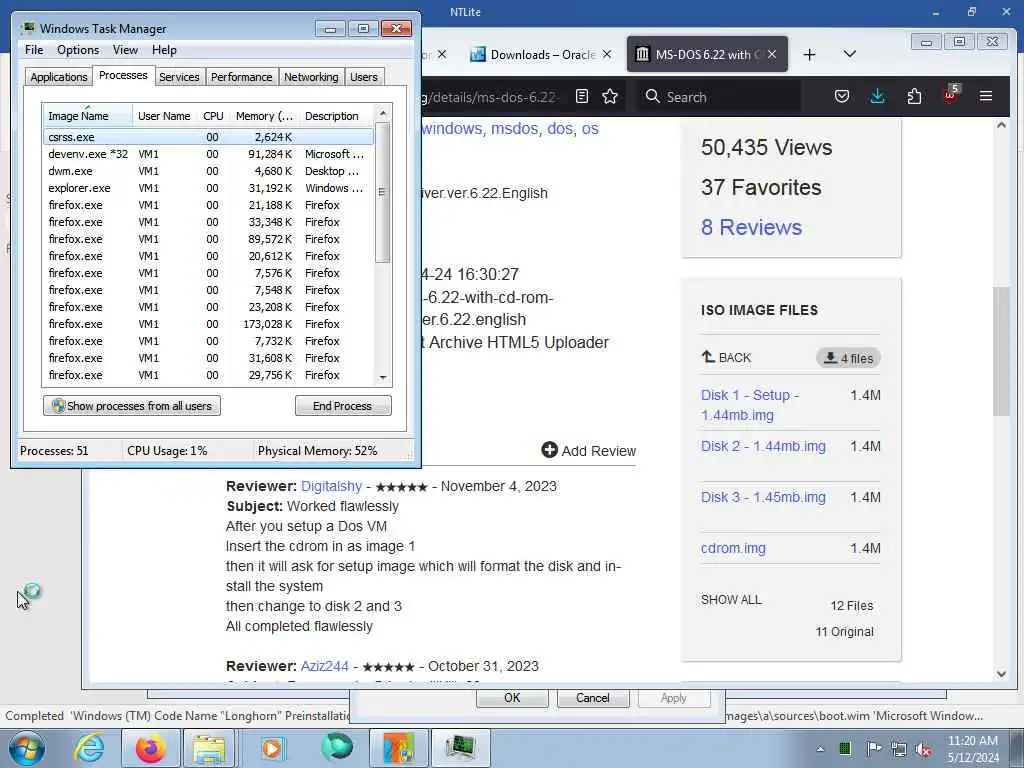Open Action Center flag tray icon
Screen dimensions: 1024x768
pos(874,748)
